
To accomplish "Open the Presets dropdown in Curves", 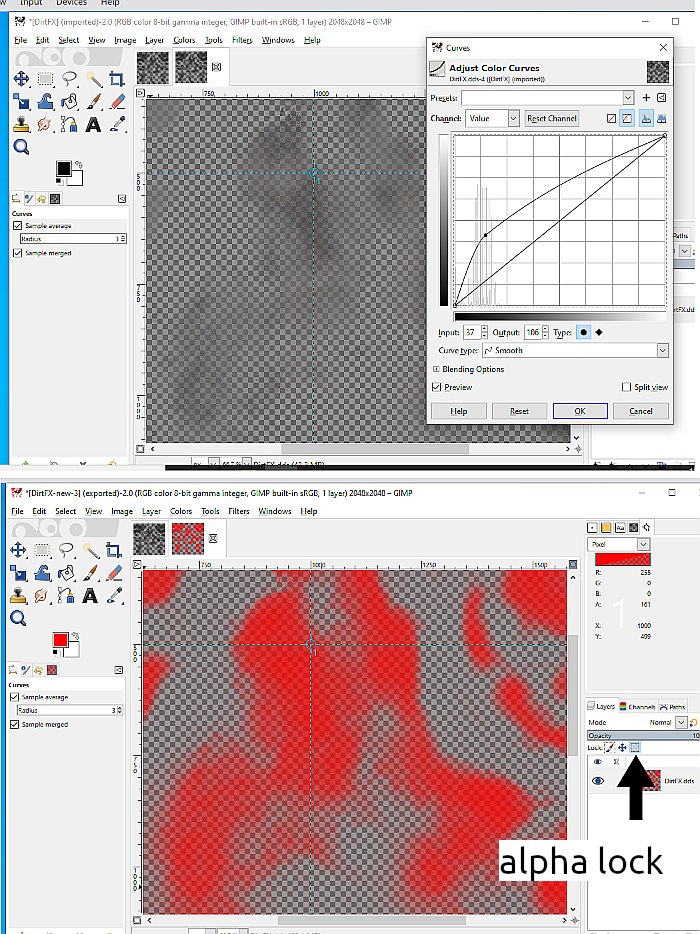I will point(628,98).
